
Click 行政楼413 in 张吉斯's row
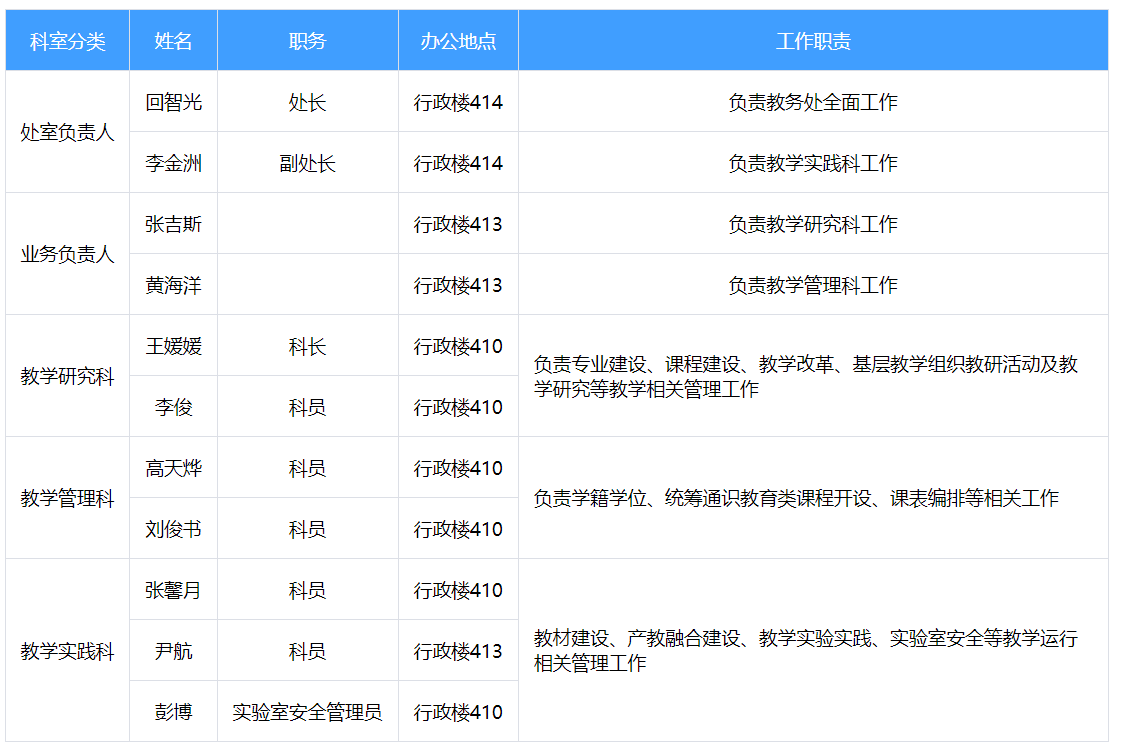pos(458,224)
